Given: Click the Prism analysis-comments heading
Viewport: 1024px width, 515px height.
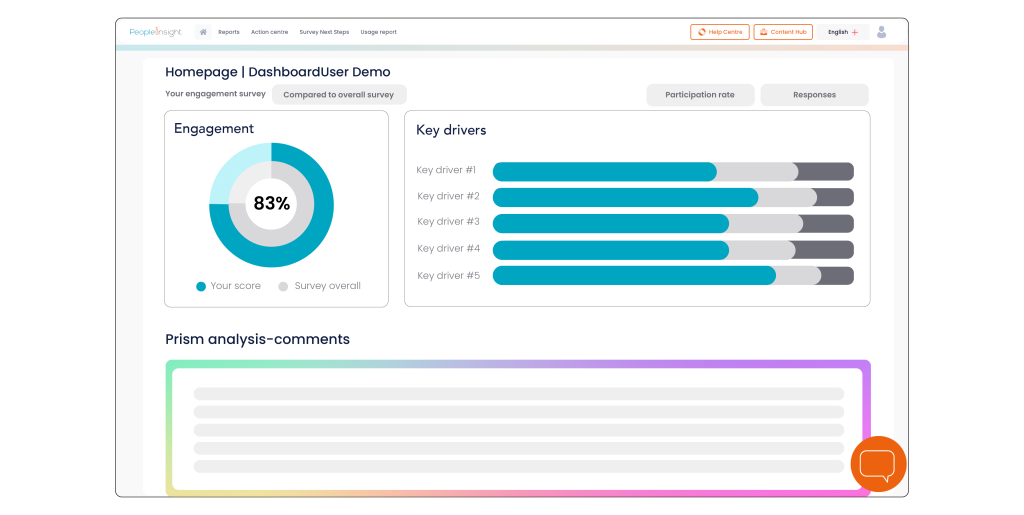Looking at the screenshot, I should pos(257,339).
